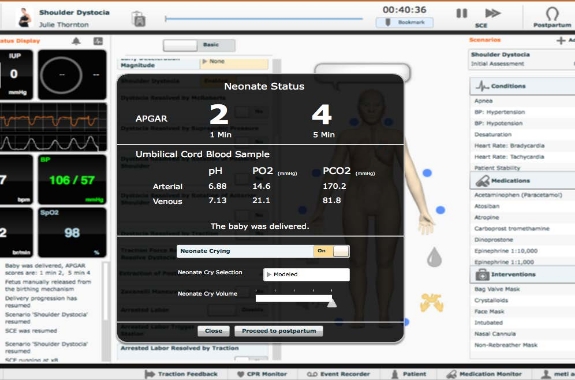This screenshot has height=380, width=575.
Task: Pause the simulation with the pause icon
Action: [x=462, y=14]
